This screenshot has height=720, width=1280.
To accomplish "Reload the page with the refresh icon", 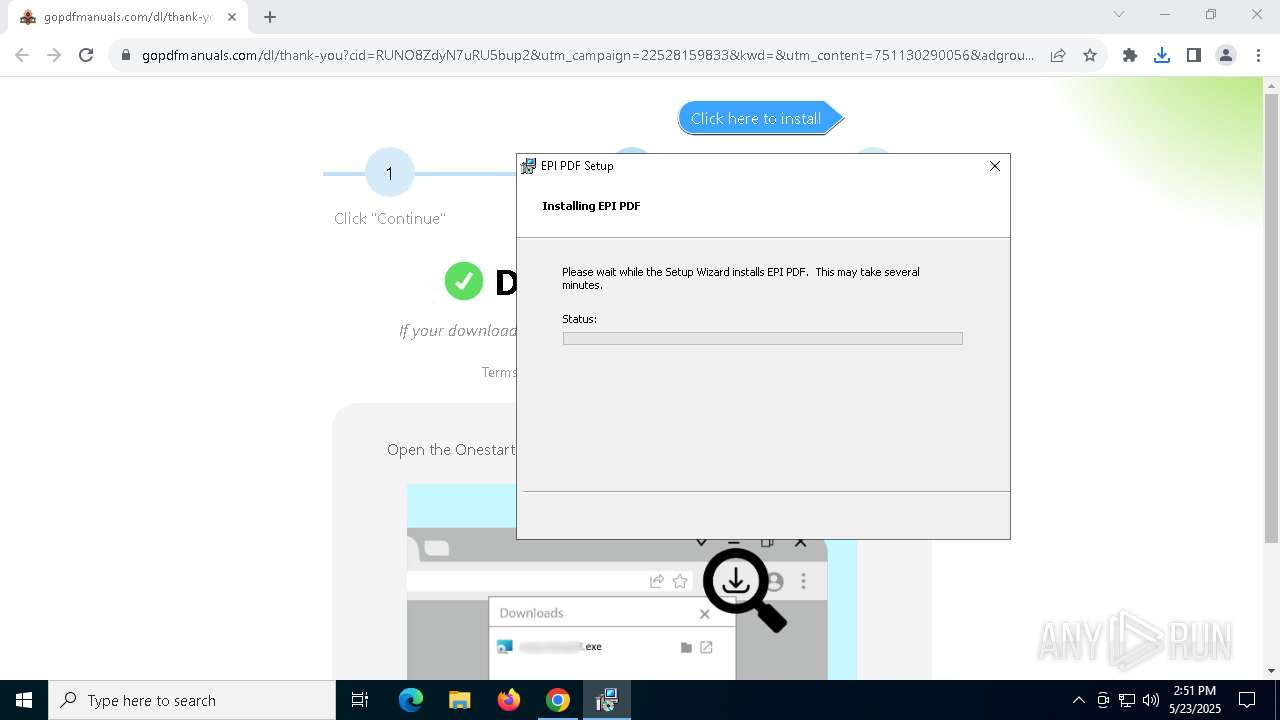I will [86, 55].
